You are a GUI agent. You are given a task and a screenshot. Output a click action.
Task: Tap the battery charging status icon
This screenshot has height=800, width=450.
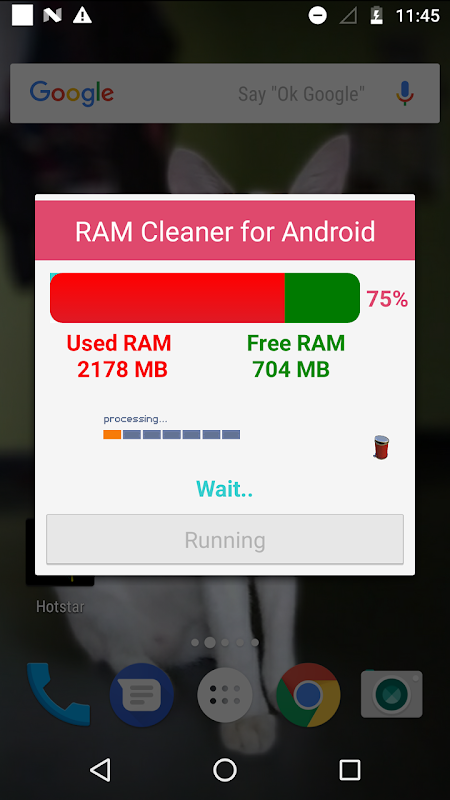pos(377,16)
